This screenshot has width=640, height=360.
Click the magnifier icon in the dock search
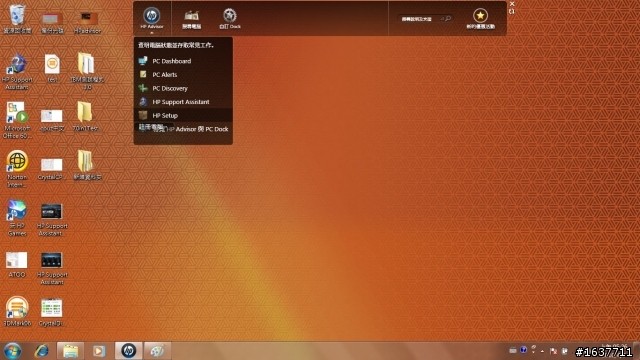[x=448, y=18]
